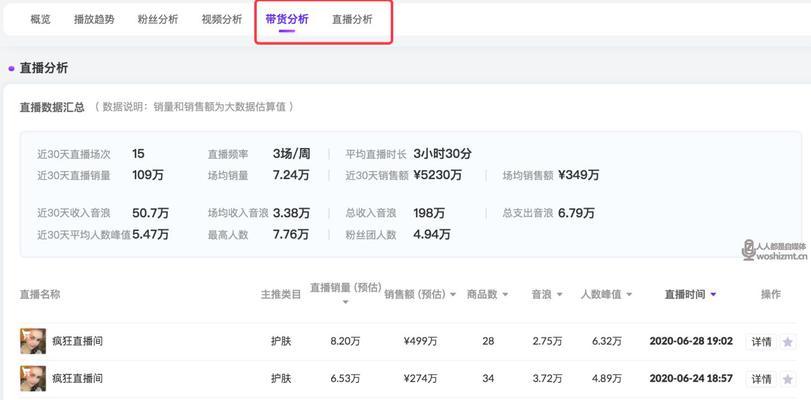Click the 109万 live sales value

[148, 175]
